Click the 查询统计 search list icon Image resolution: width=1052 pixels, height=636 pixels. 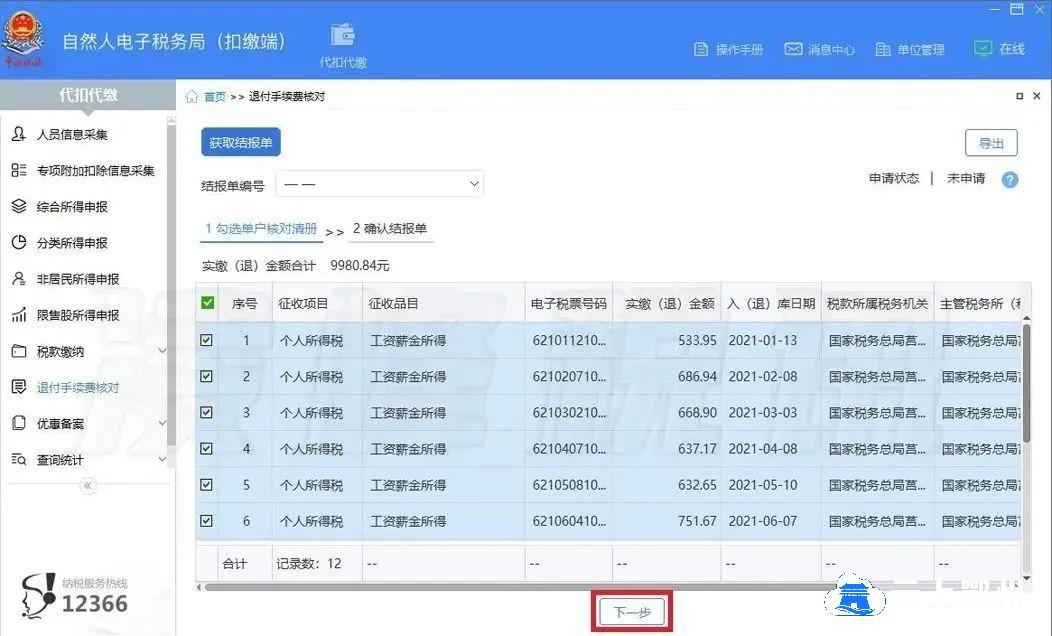(x=19, y=460)
